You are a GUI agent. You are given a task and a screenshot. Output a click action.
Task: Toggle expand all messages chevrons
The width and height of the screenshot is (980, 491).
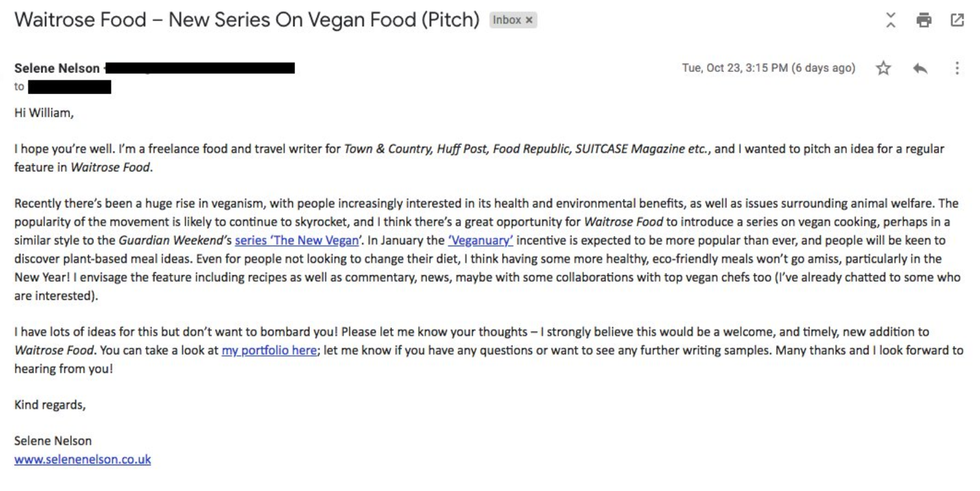891,20
